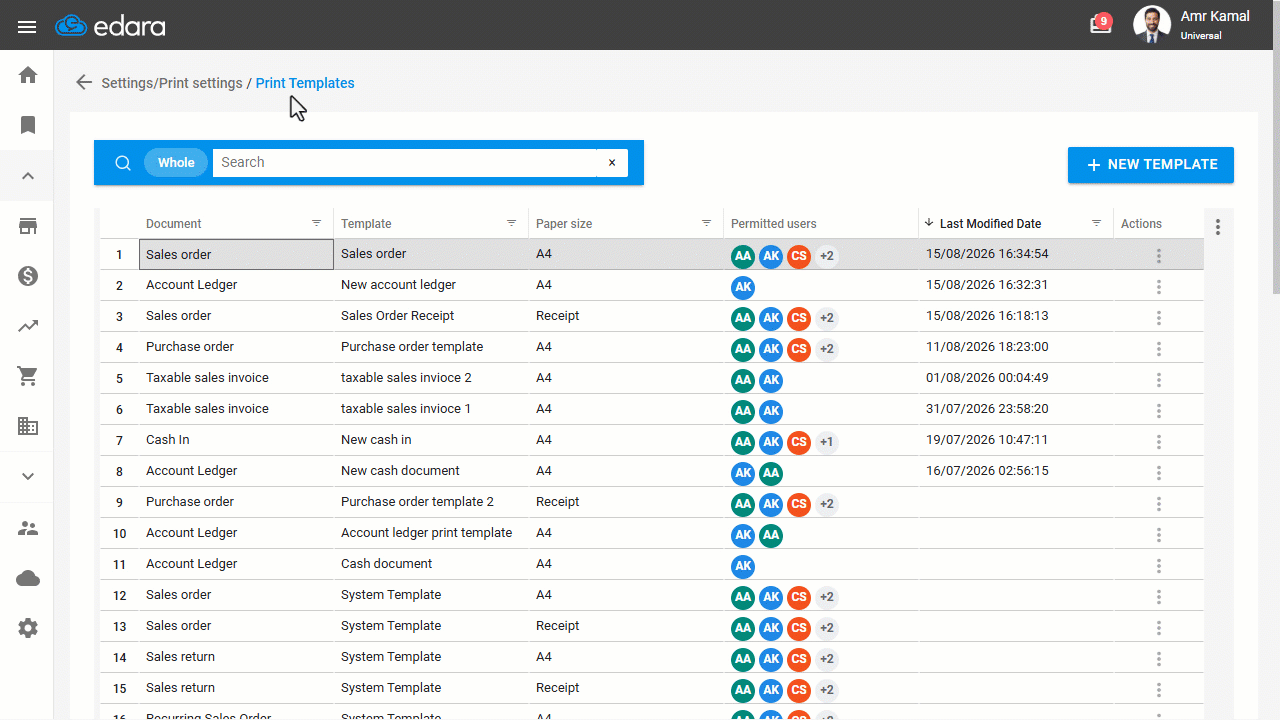The image size is (1280, 720).
Task: Open notifications with 9 badge
Action: click(1100, 25)
